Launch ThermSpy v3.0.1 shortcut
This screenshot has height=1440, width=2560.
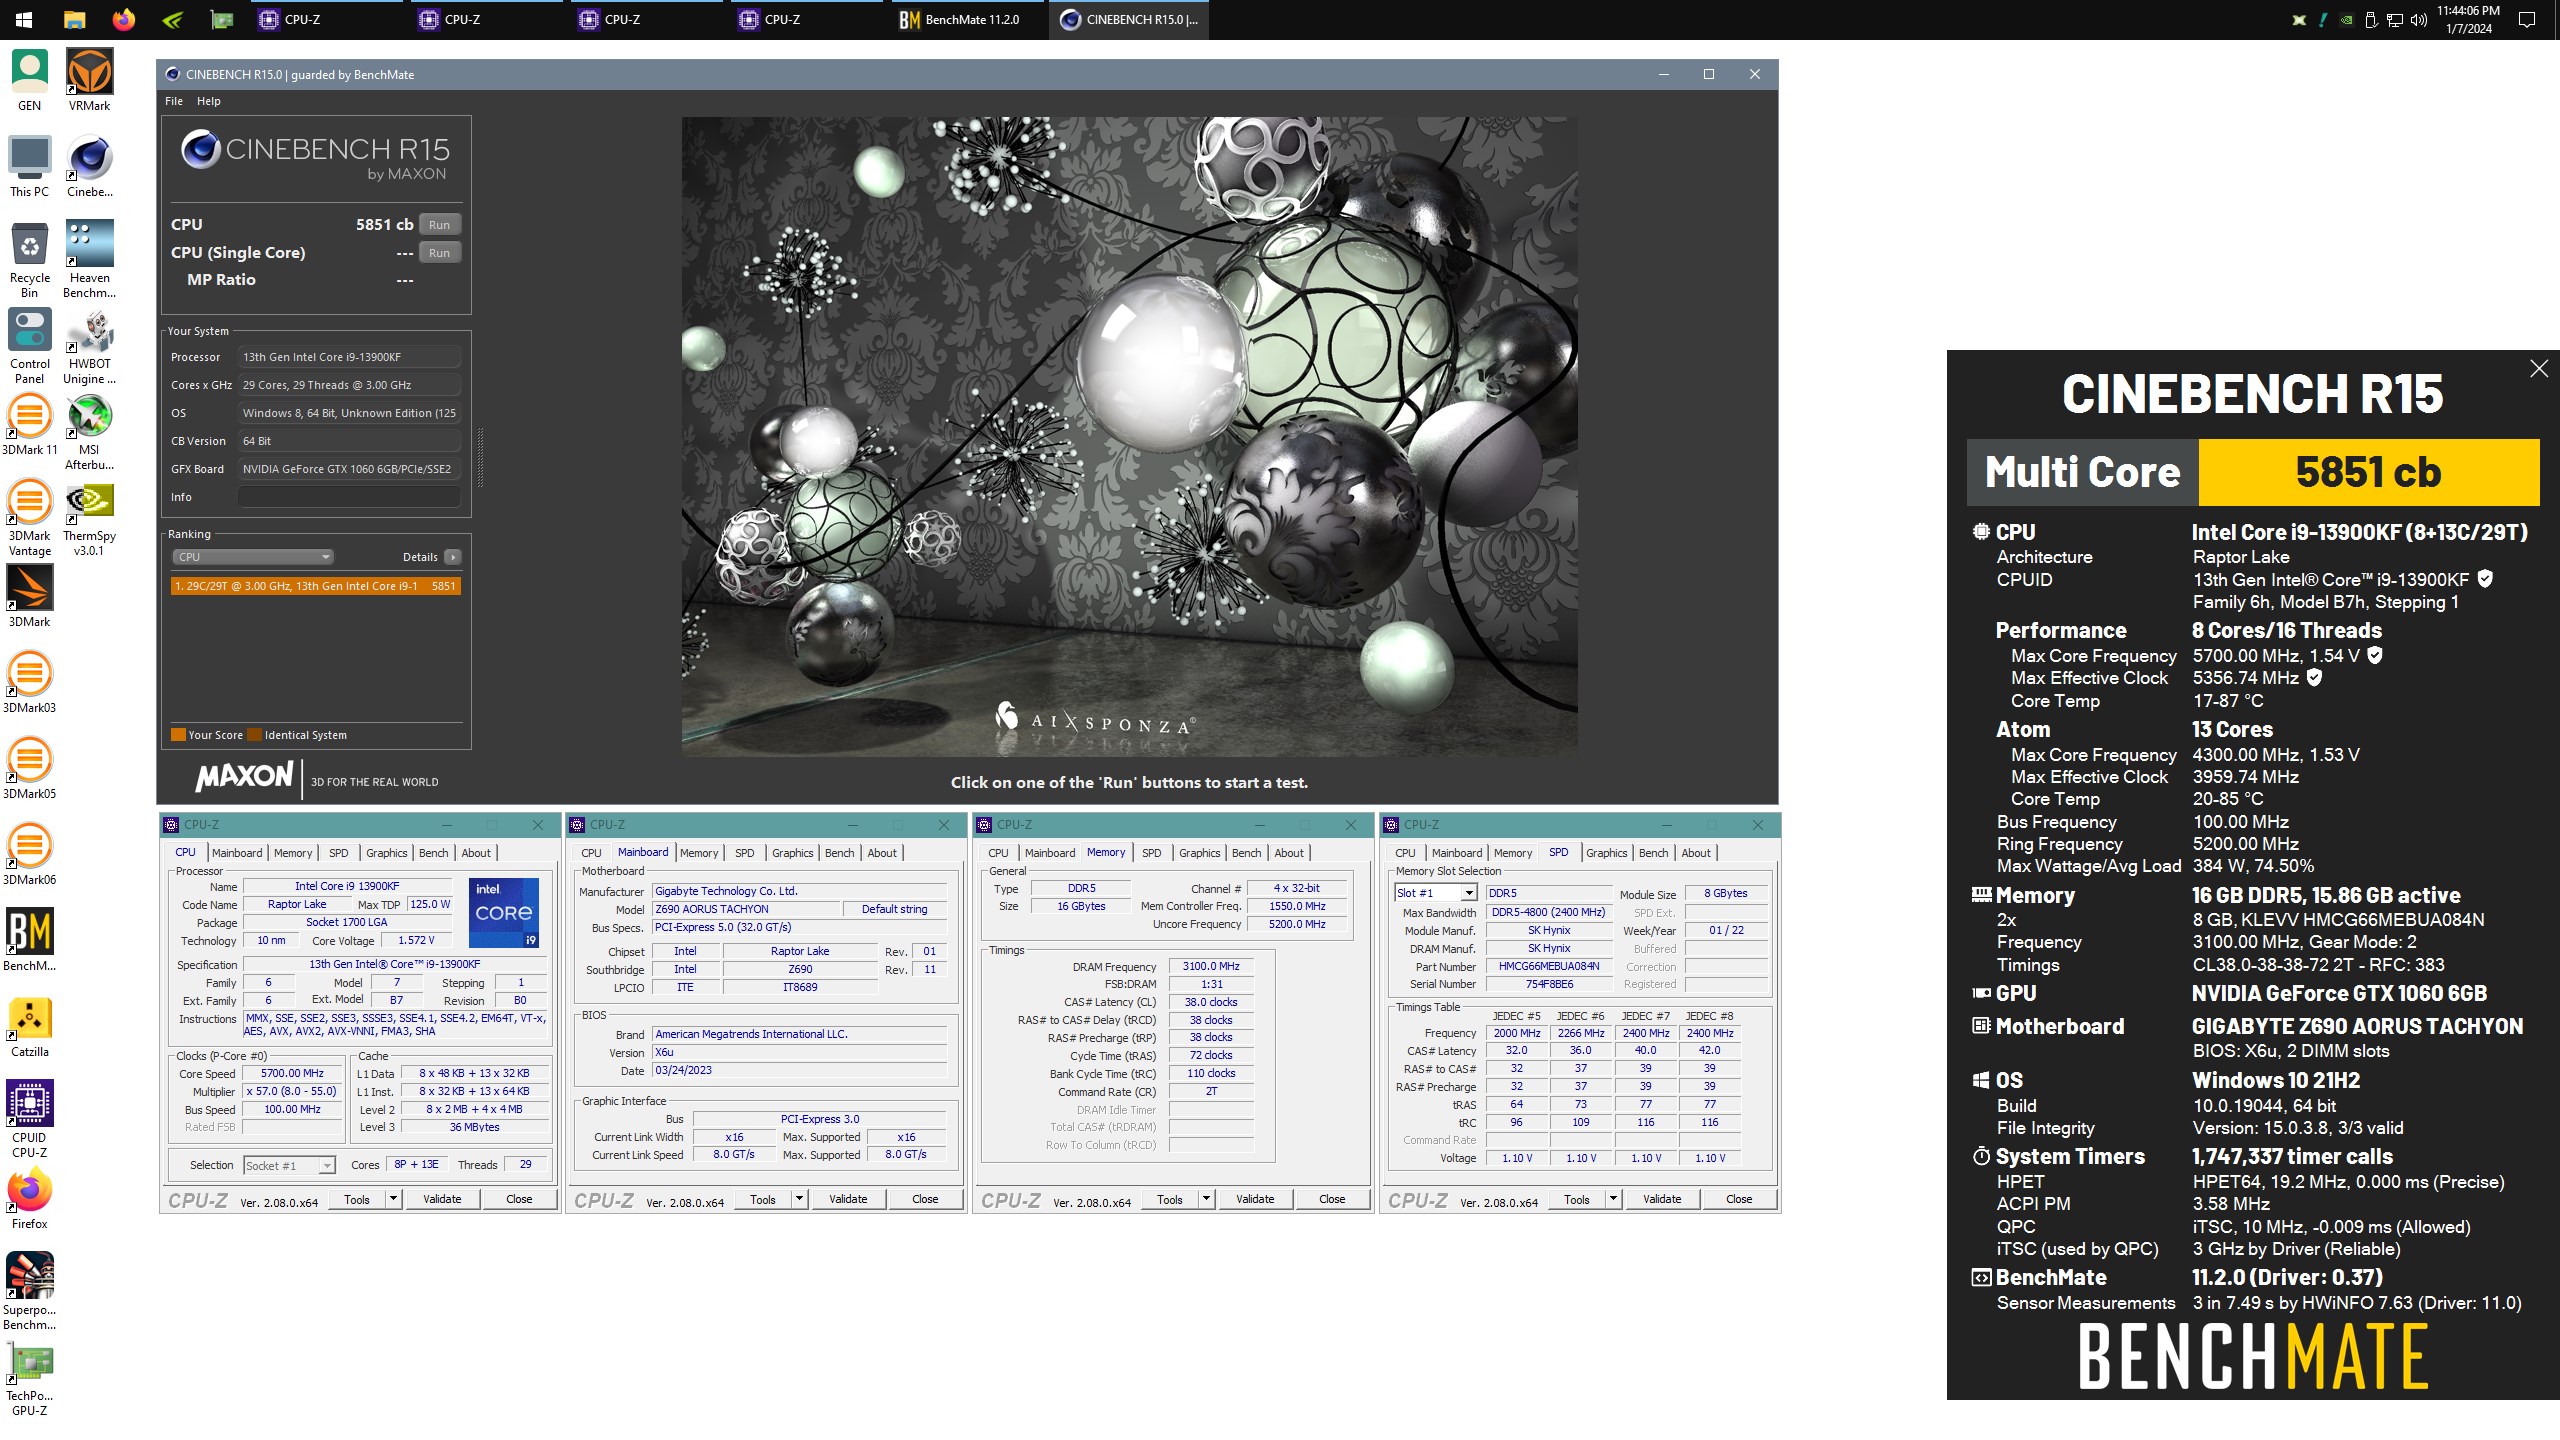[89, 518]
